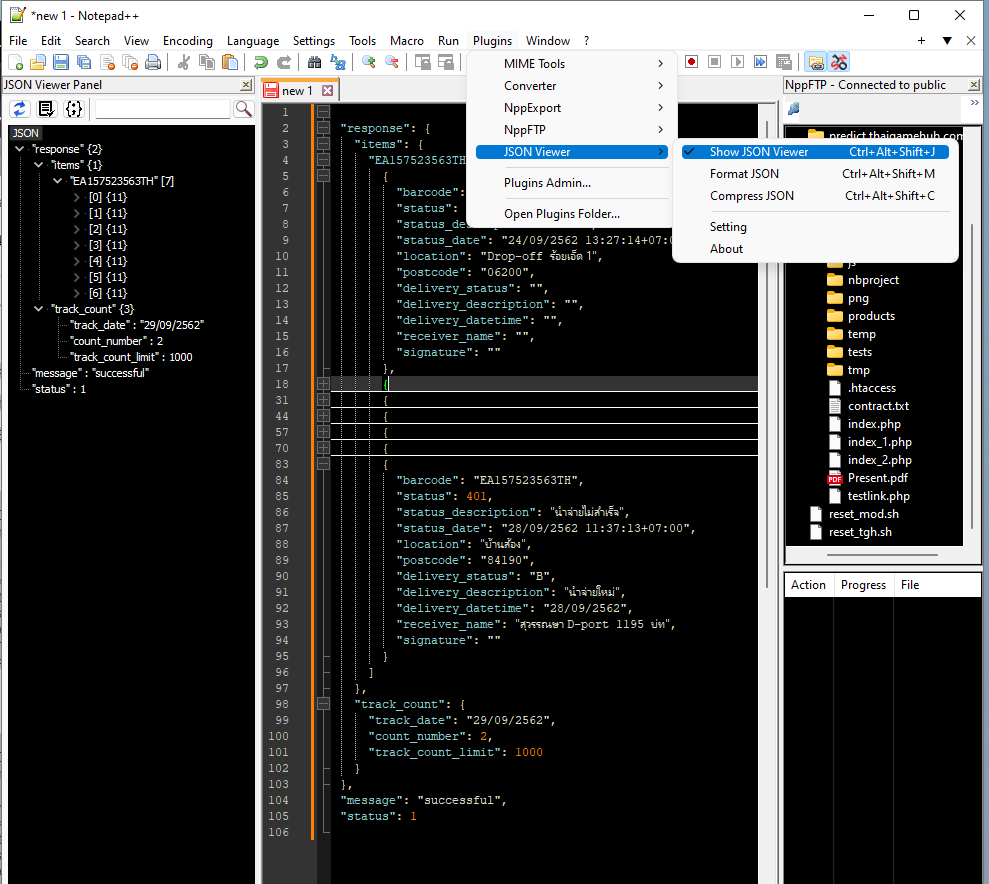Click the Start Recording macro icon

click(x=691, y=62)
